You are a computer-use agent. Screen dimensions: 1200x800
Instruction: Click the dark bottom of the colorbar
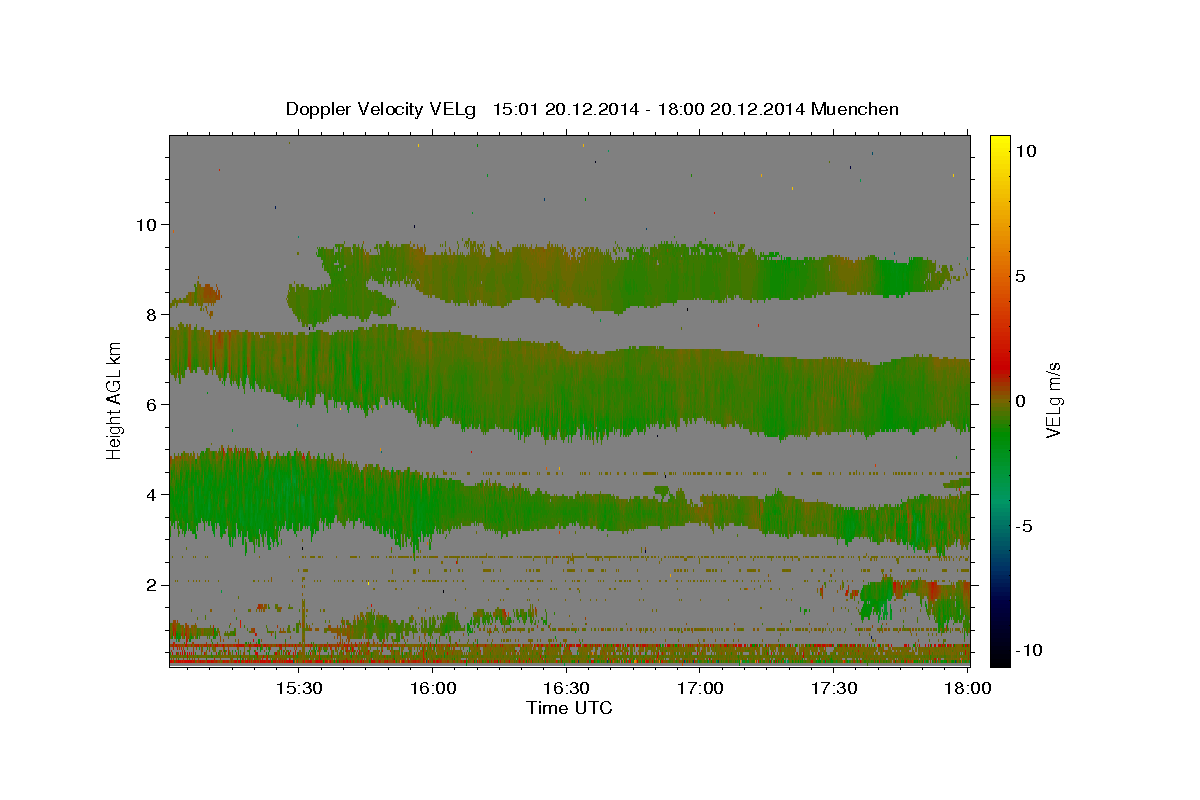[1000, 650]
